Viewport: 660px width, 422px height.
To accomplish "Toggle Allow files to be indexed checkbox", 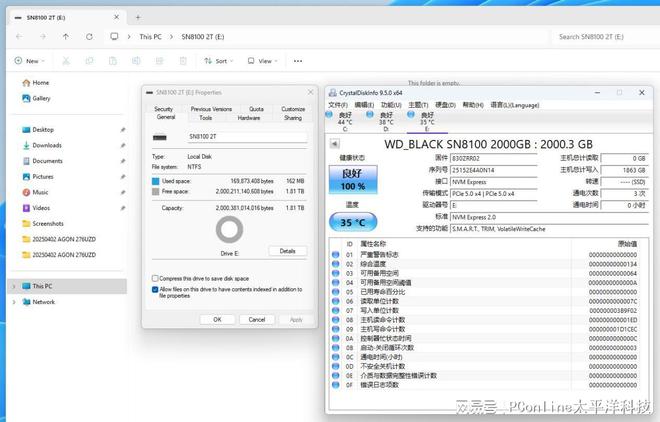I will click(155, 289).
